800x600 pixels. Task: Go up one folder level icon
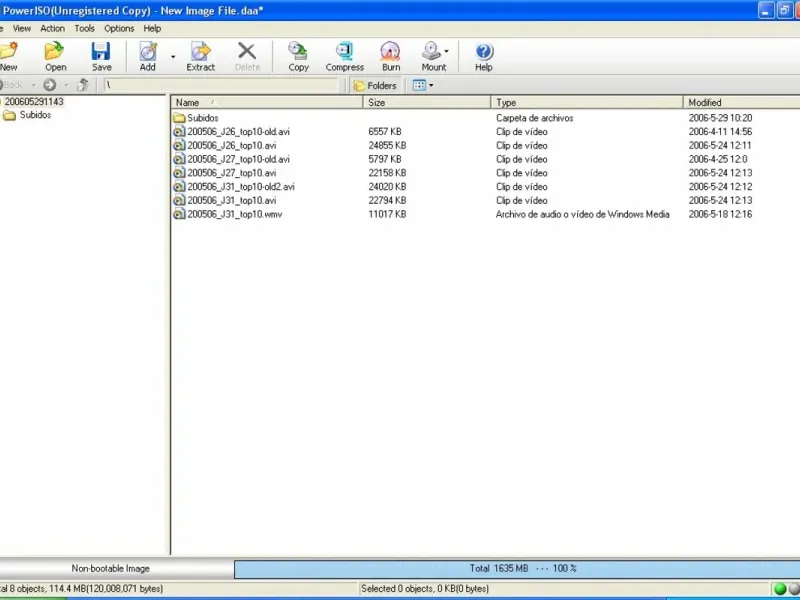[x=83, y=85]
